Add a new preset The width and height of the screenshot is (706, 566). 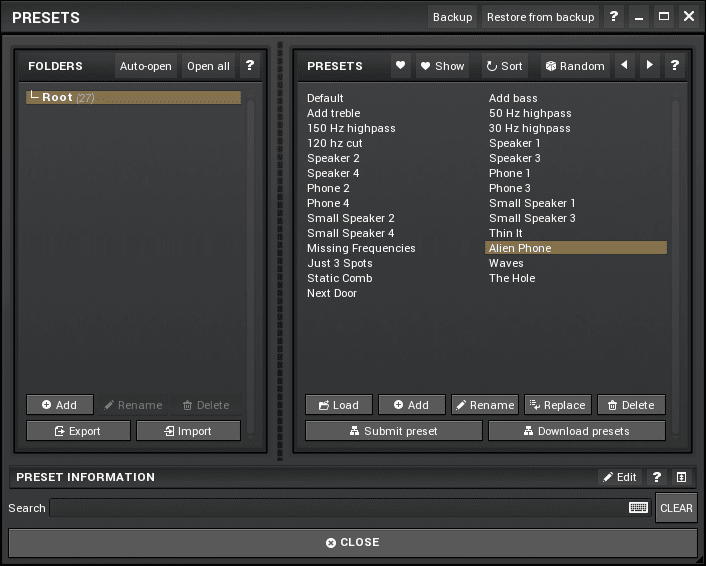(x=412, y=405)
